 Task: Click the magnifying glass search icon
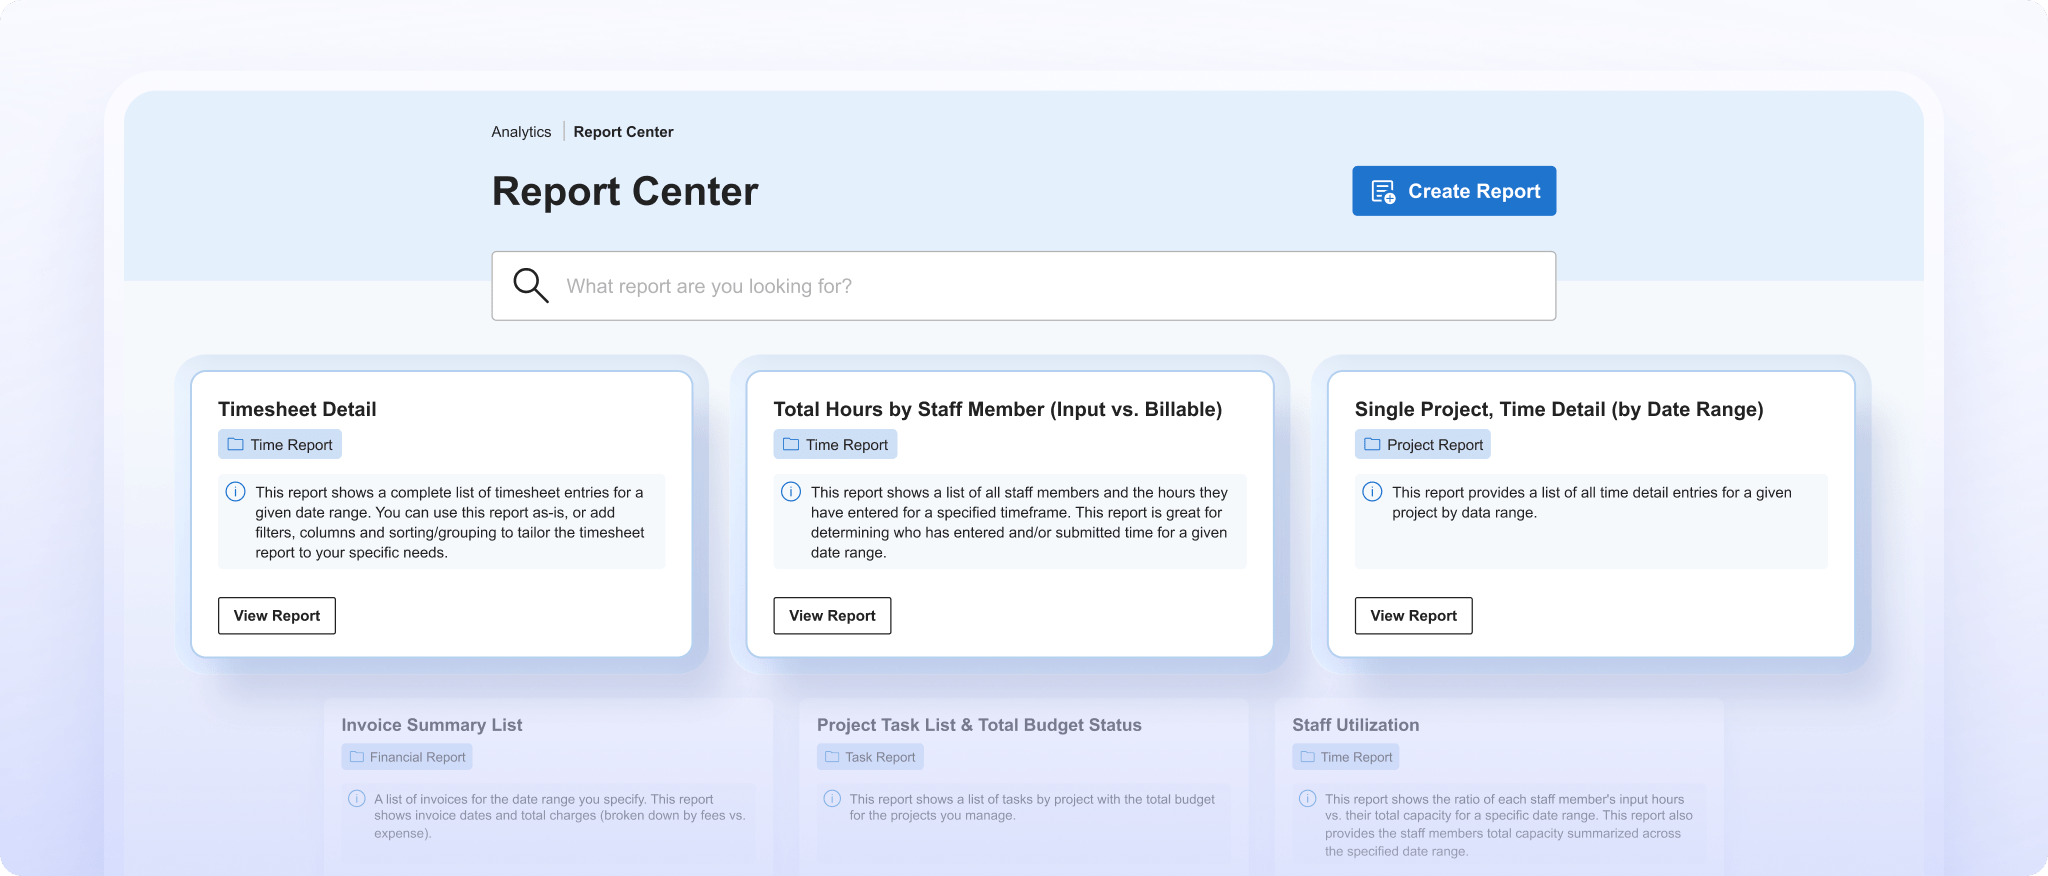[530, 285]
